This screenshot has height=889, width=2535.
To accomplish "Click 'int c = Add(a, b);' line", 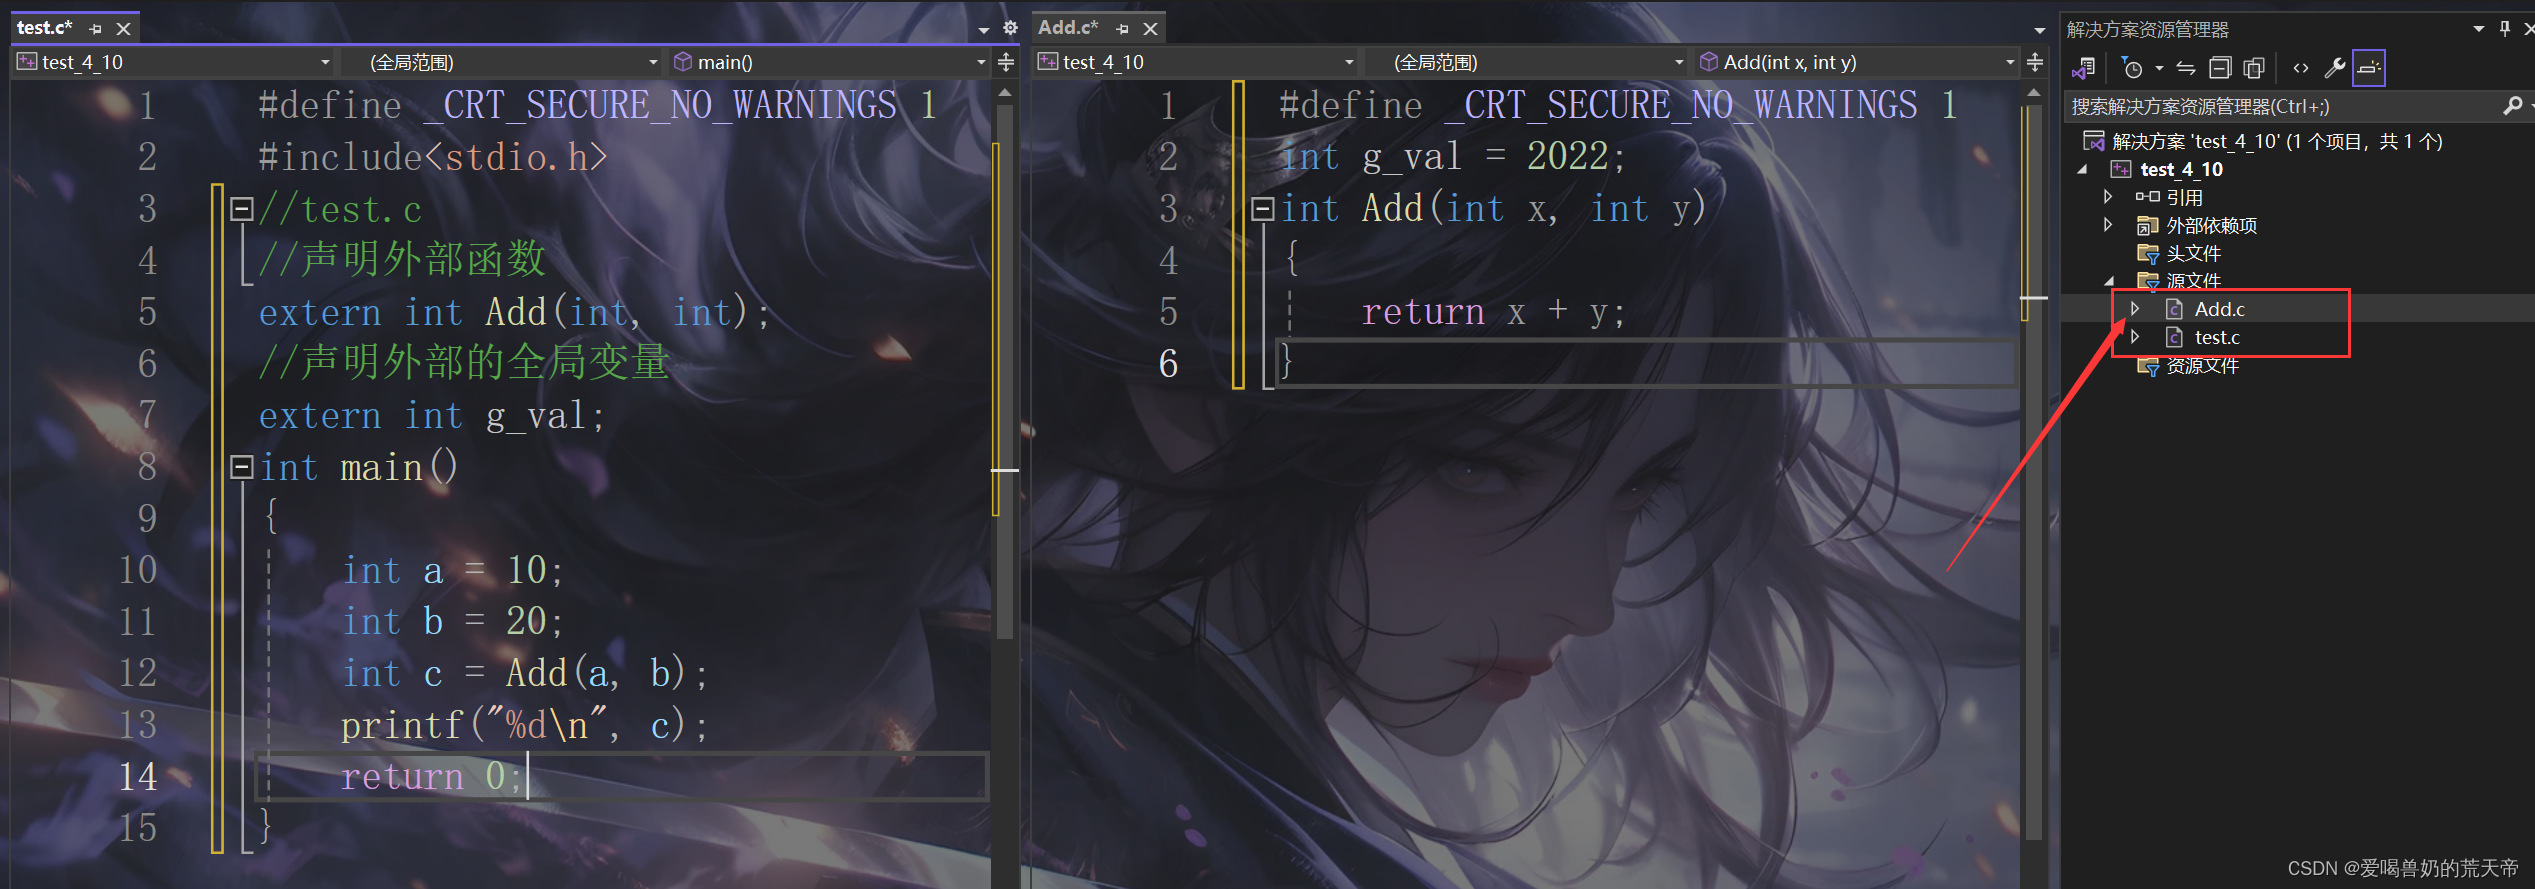I will pyautogui.click(x=524, y=674).
